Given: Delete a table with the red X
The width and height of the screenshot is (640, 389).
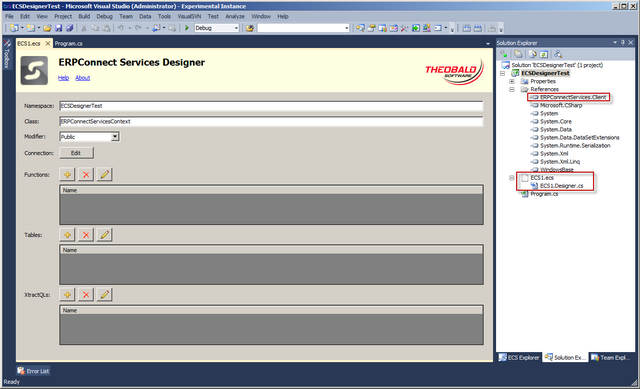Looking at the screenshot, I should 86,235.
